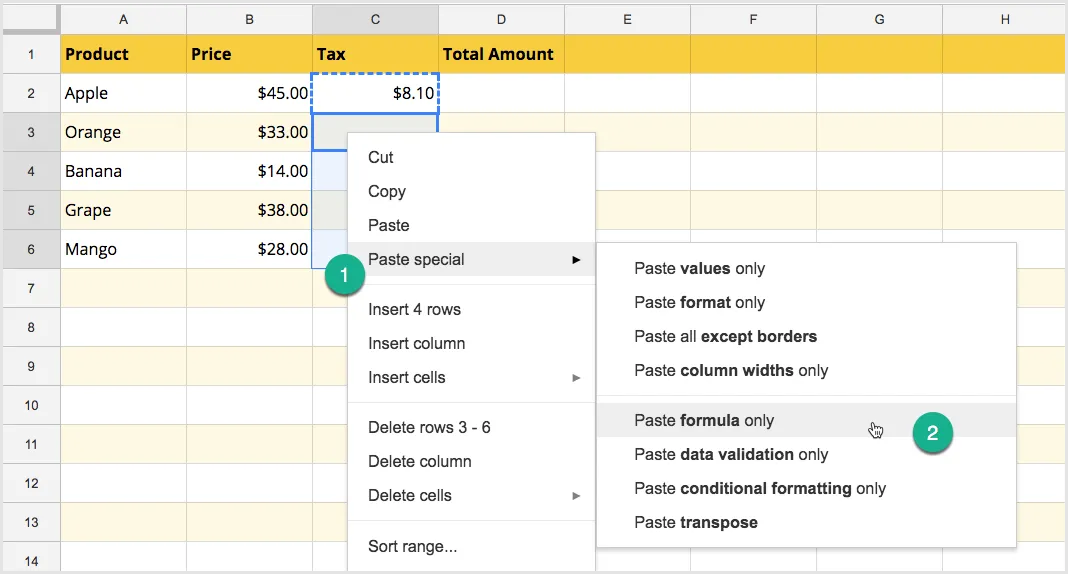The image size is (1068, 574).
Task: Select row 9 header
Action: tap(31, 366)
